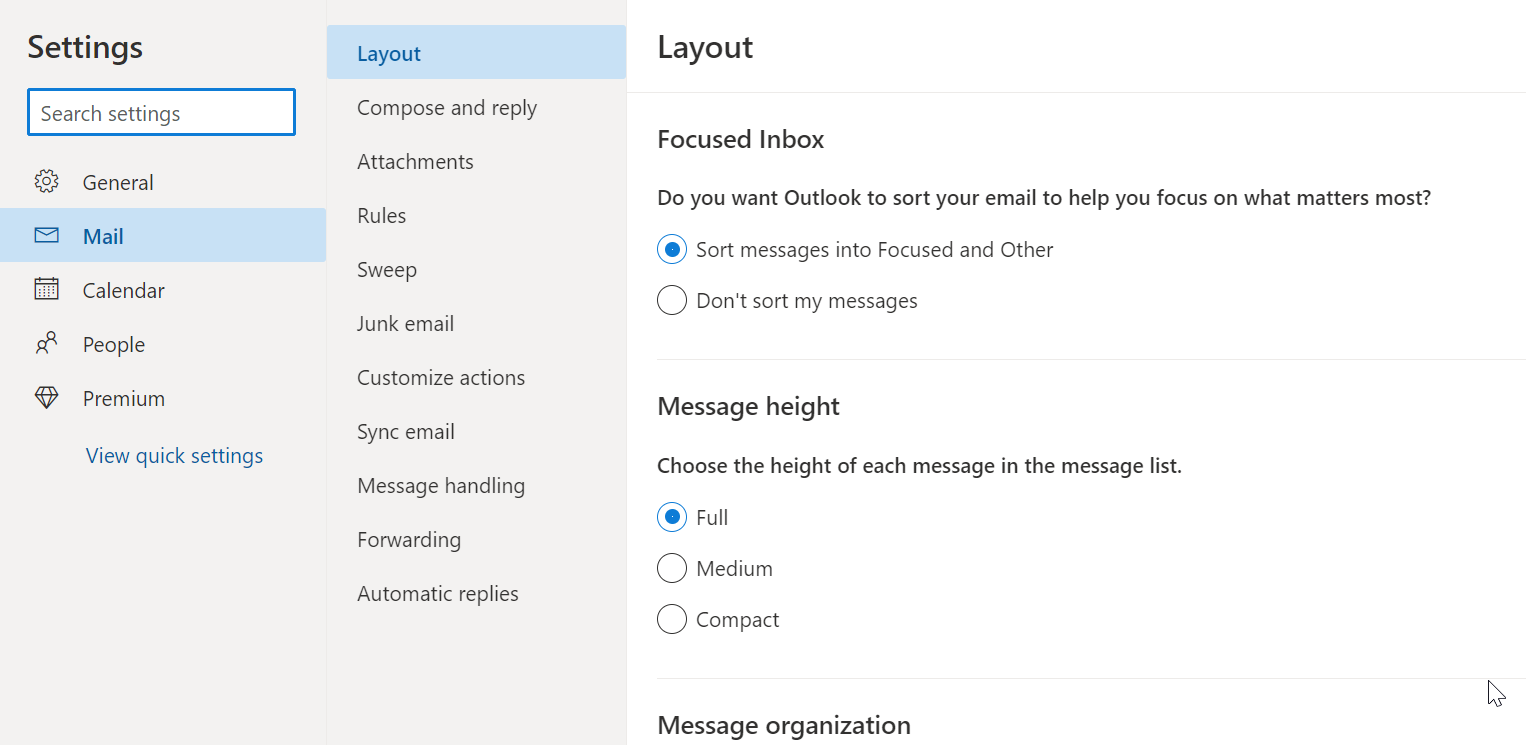Viewport: 1526px width, 745px height.
Task: Open Message handling settings
Action: [441, 485]
